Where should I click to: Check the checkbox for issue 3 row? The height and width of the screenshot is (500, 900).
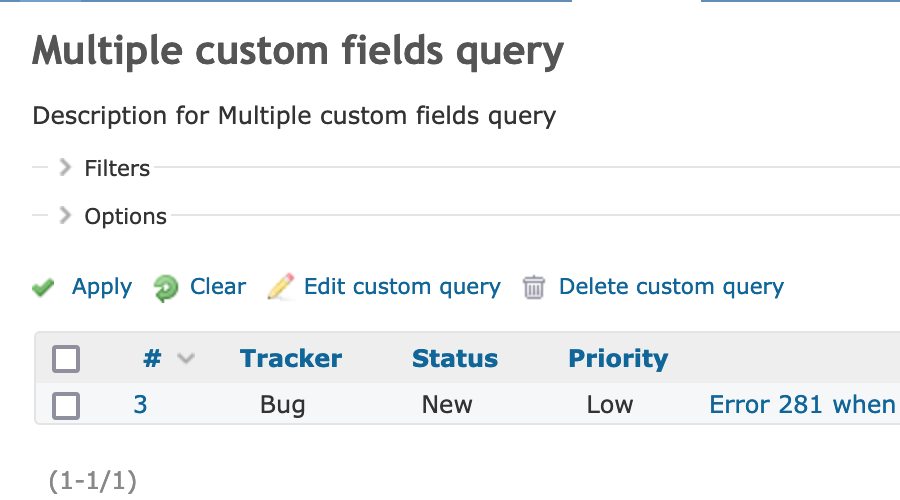pos(66,405)
